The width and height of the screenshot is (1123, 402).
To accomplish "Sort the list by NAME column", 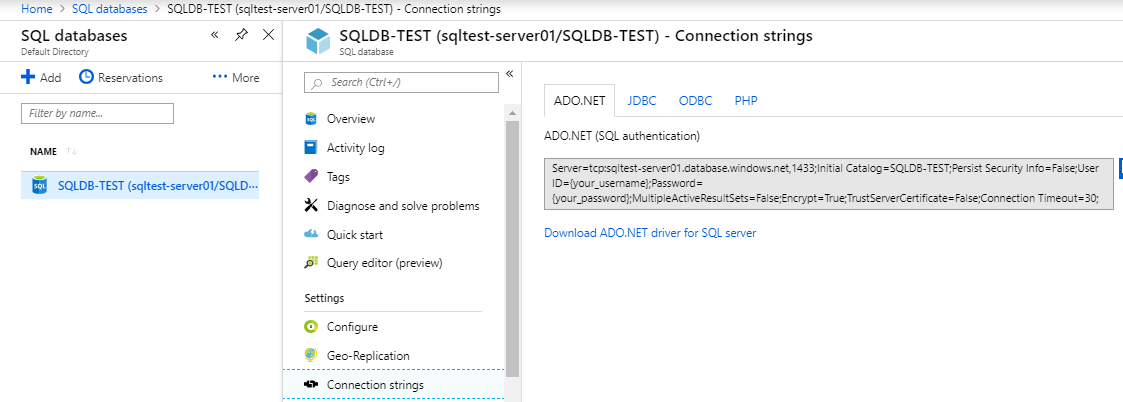I will (x=54, y=151).
